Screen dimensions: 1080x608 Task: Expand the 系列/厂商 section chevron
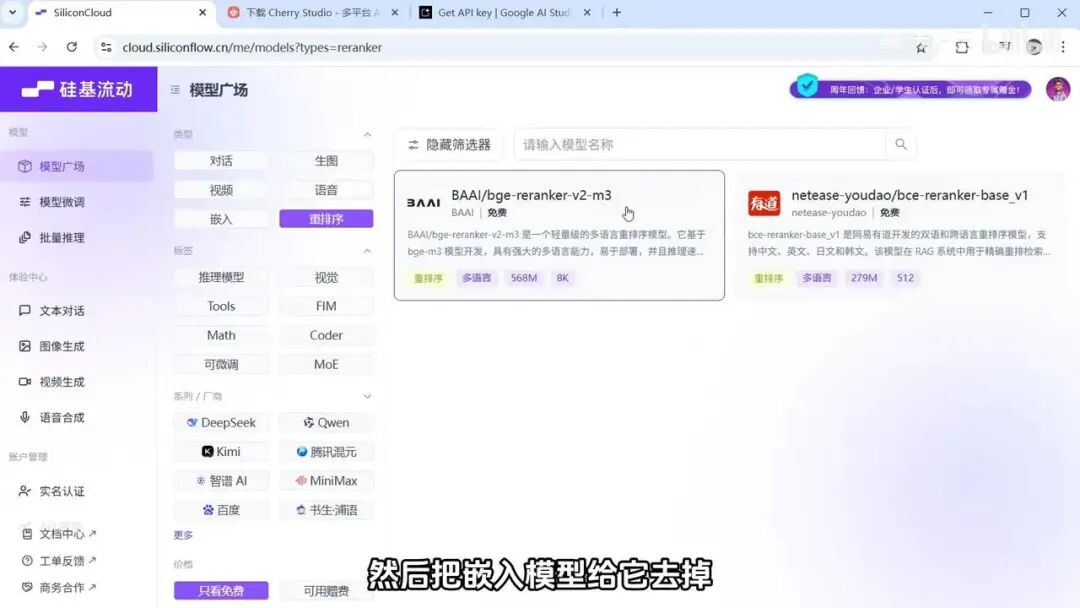(367, 397)
